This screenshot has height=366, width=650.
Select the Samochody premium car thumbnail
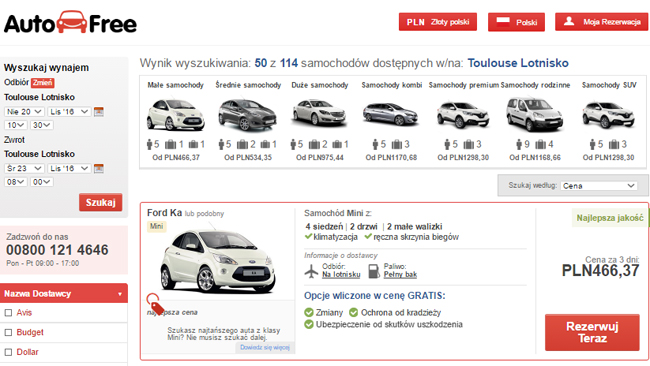click(x=463, y=114)
